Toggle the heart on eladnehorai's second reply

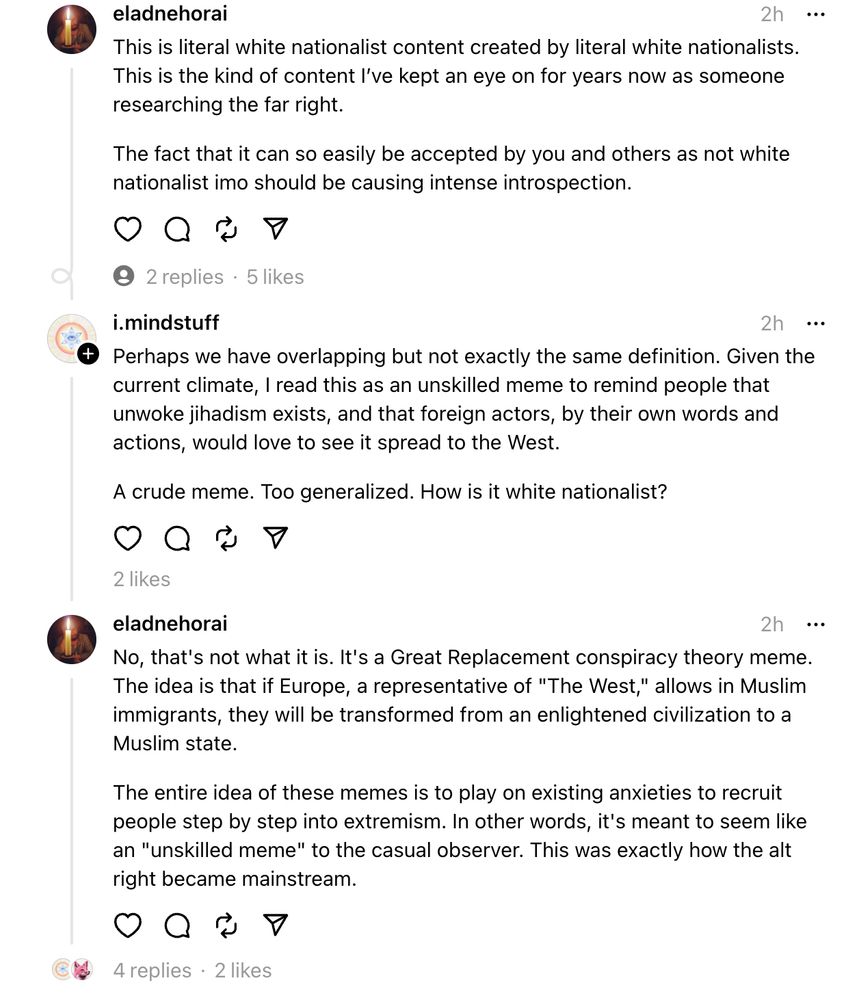(x=127, y=926)
